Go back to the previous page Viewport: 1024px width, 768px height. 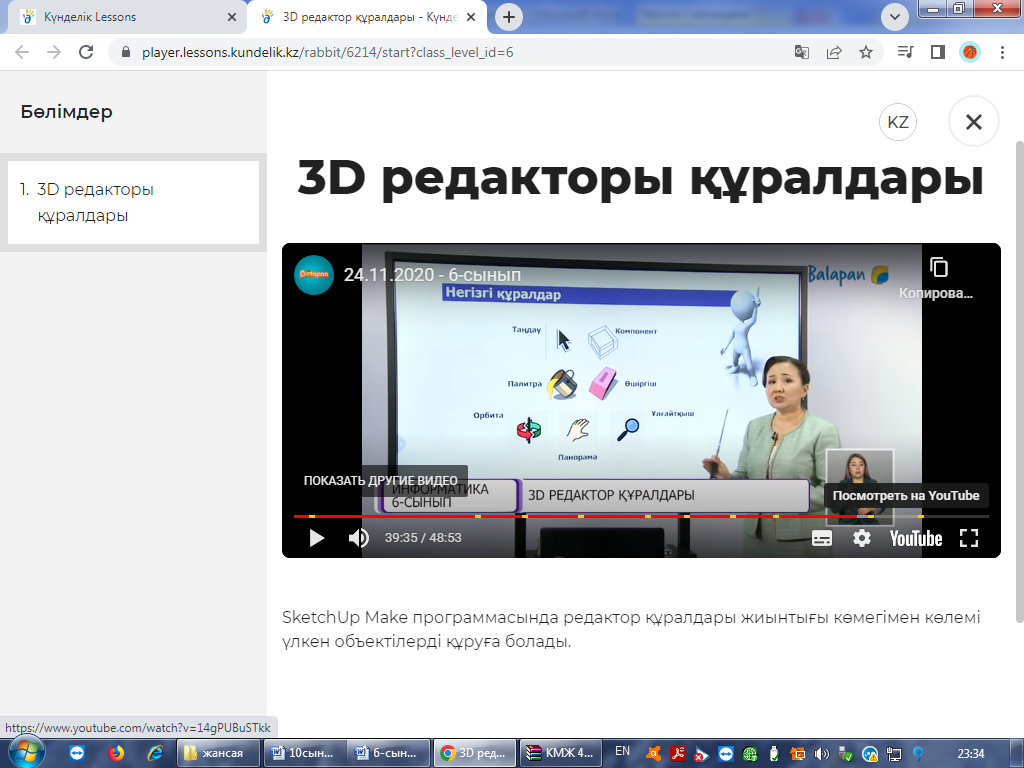pyautogui.click(x=22, y=52)
